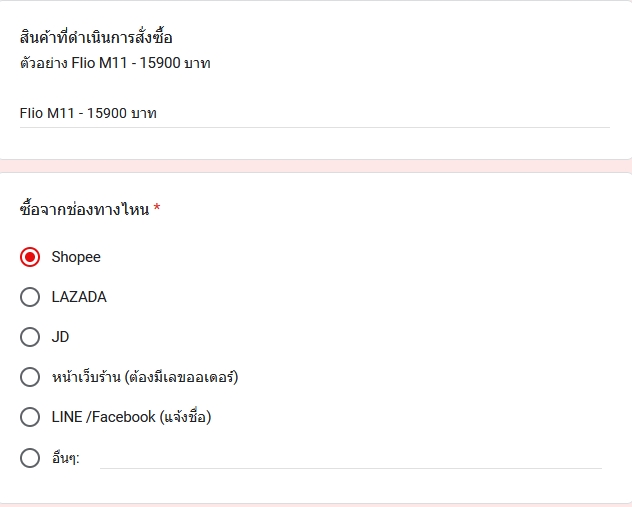Click the หน้าเว็บร้าน (ต้องมีเลขออเดอร์) label
632x507 pixels.
(145, 377)
